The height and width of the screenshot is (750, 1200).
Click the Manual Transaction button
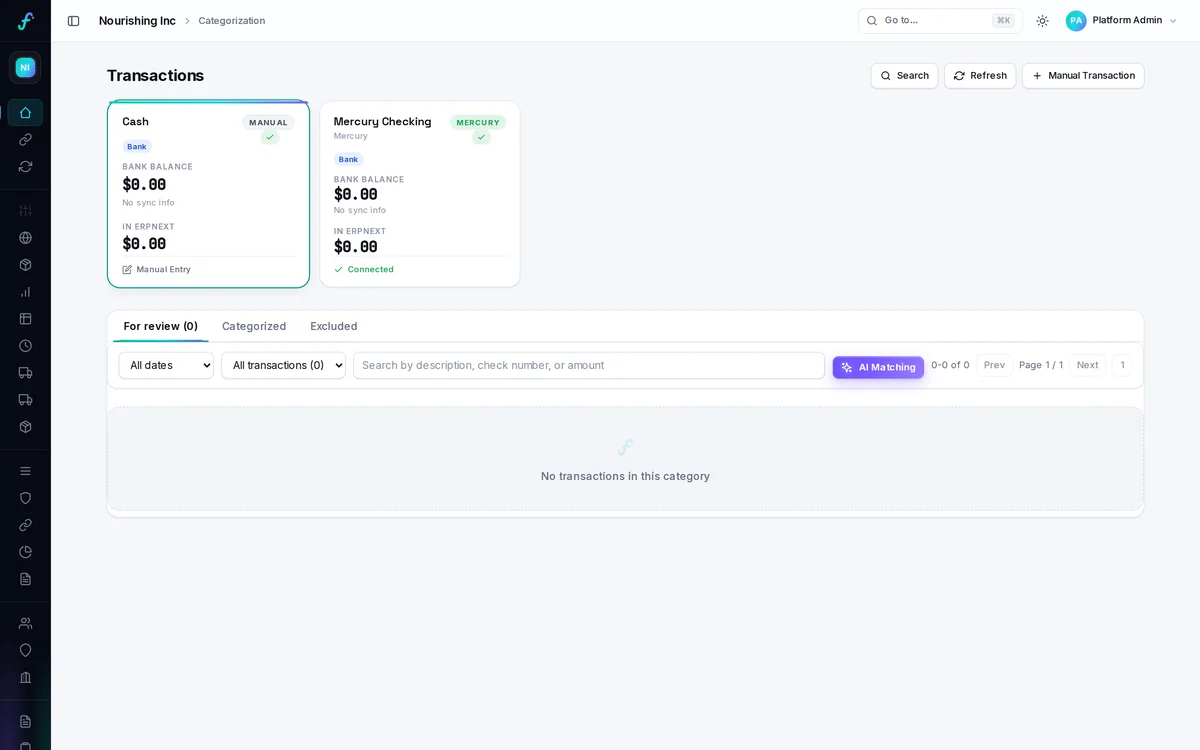coord(1083,76)
